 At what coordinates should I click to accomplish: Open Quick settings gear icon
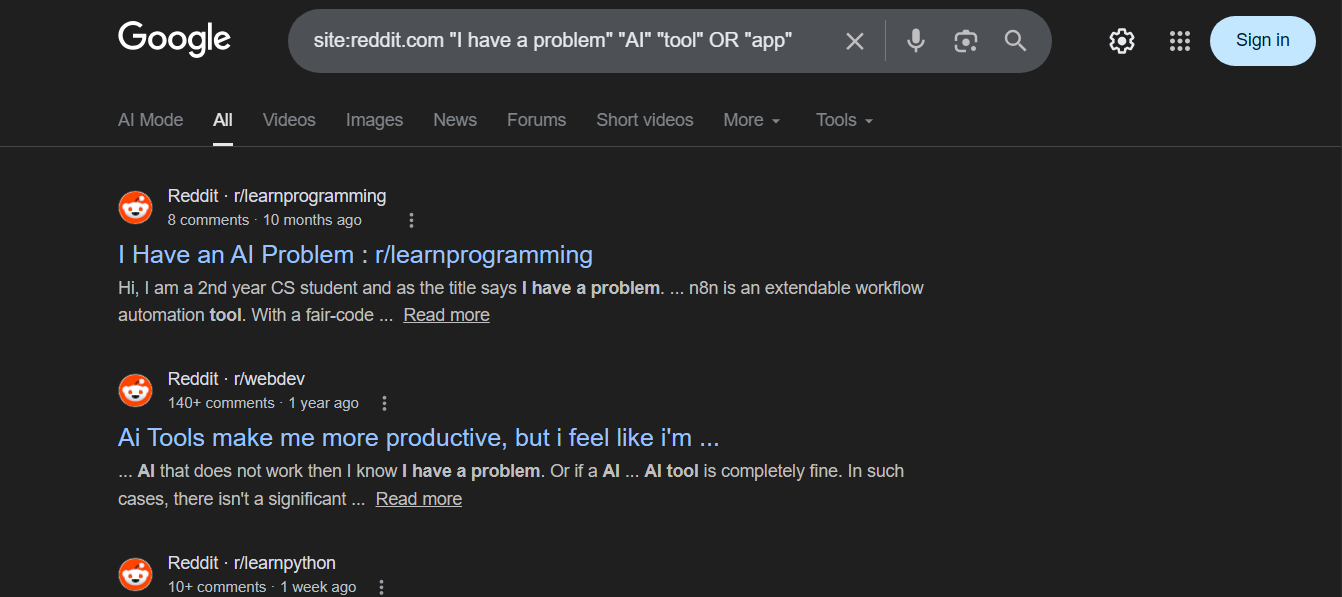[x=1122, y=41]
